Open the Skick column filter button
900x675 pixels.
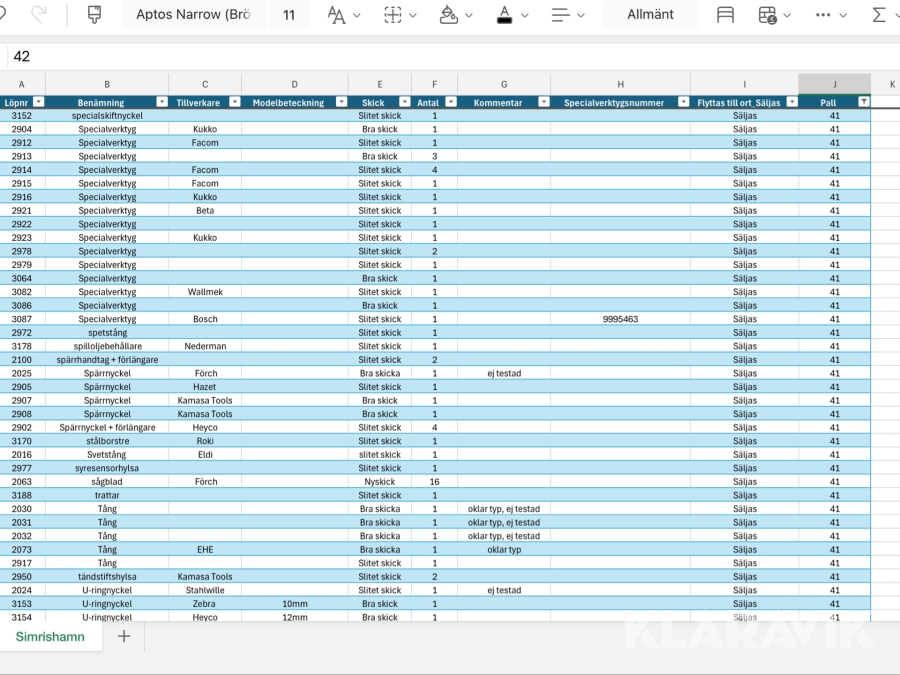pyautogui.click(x=404, y=102)
